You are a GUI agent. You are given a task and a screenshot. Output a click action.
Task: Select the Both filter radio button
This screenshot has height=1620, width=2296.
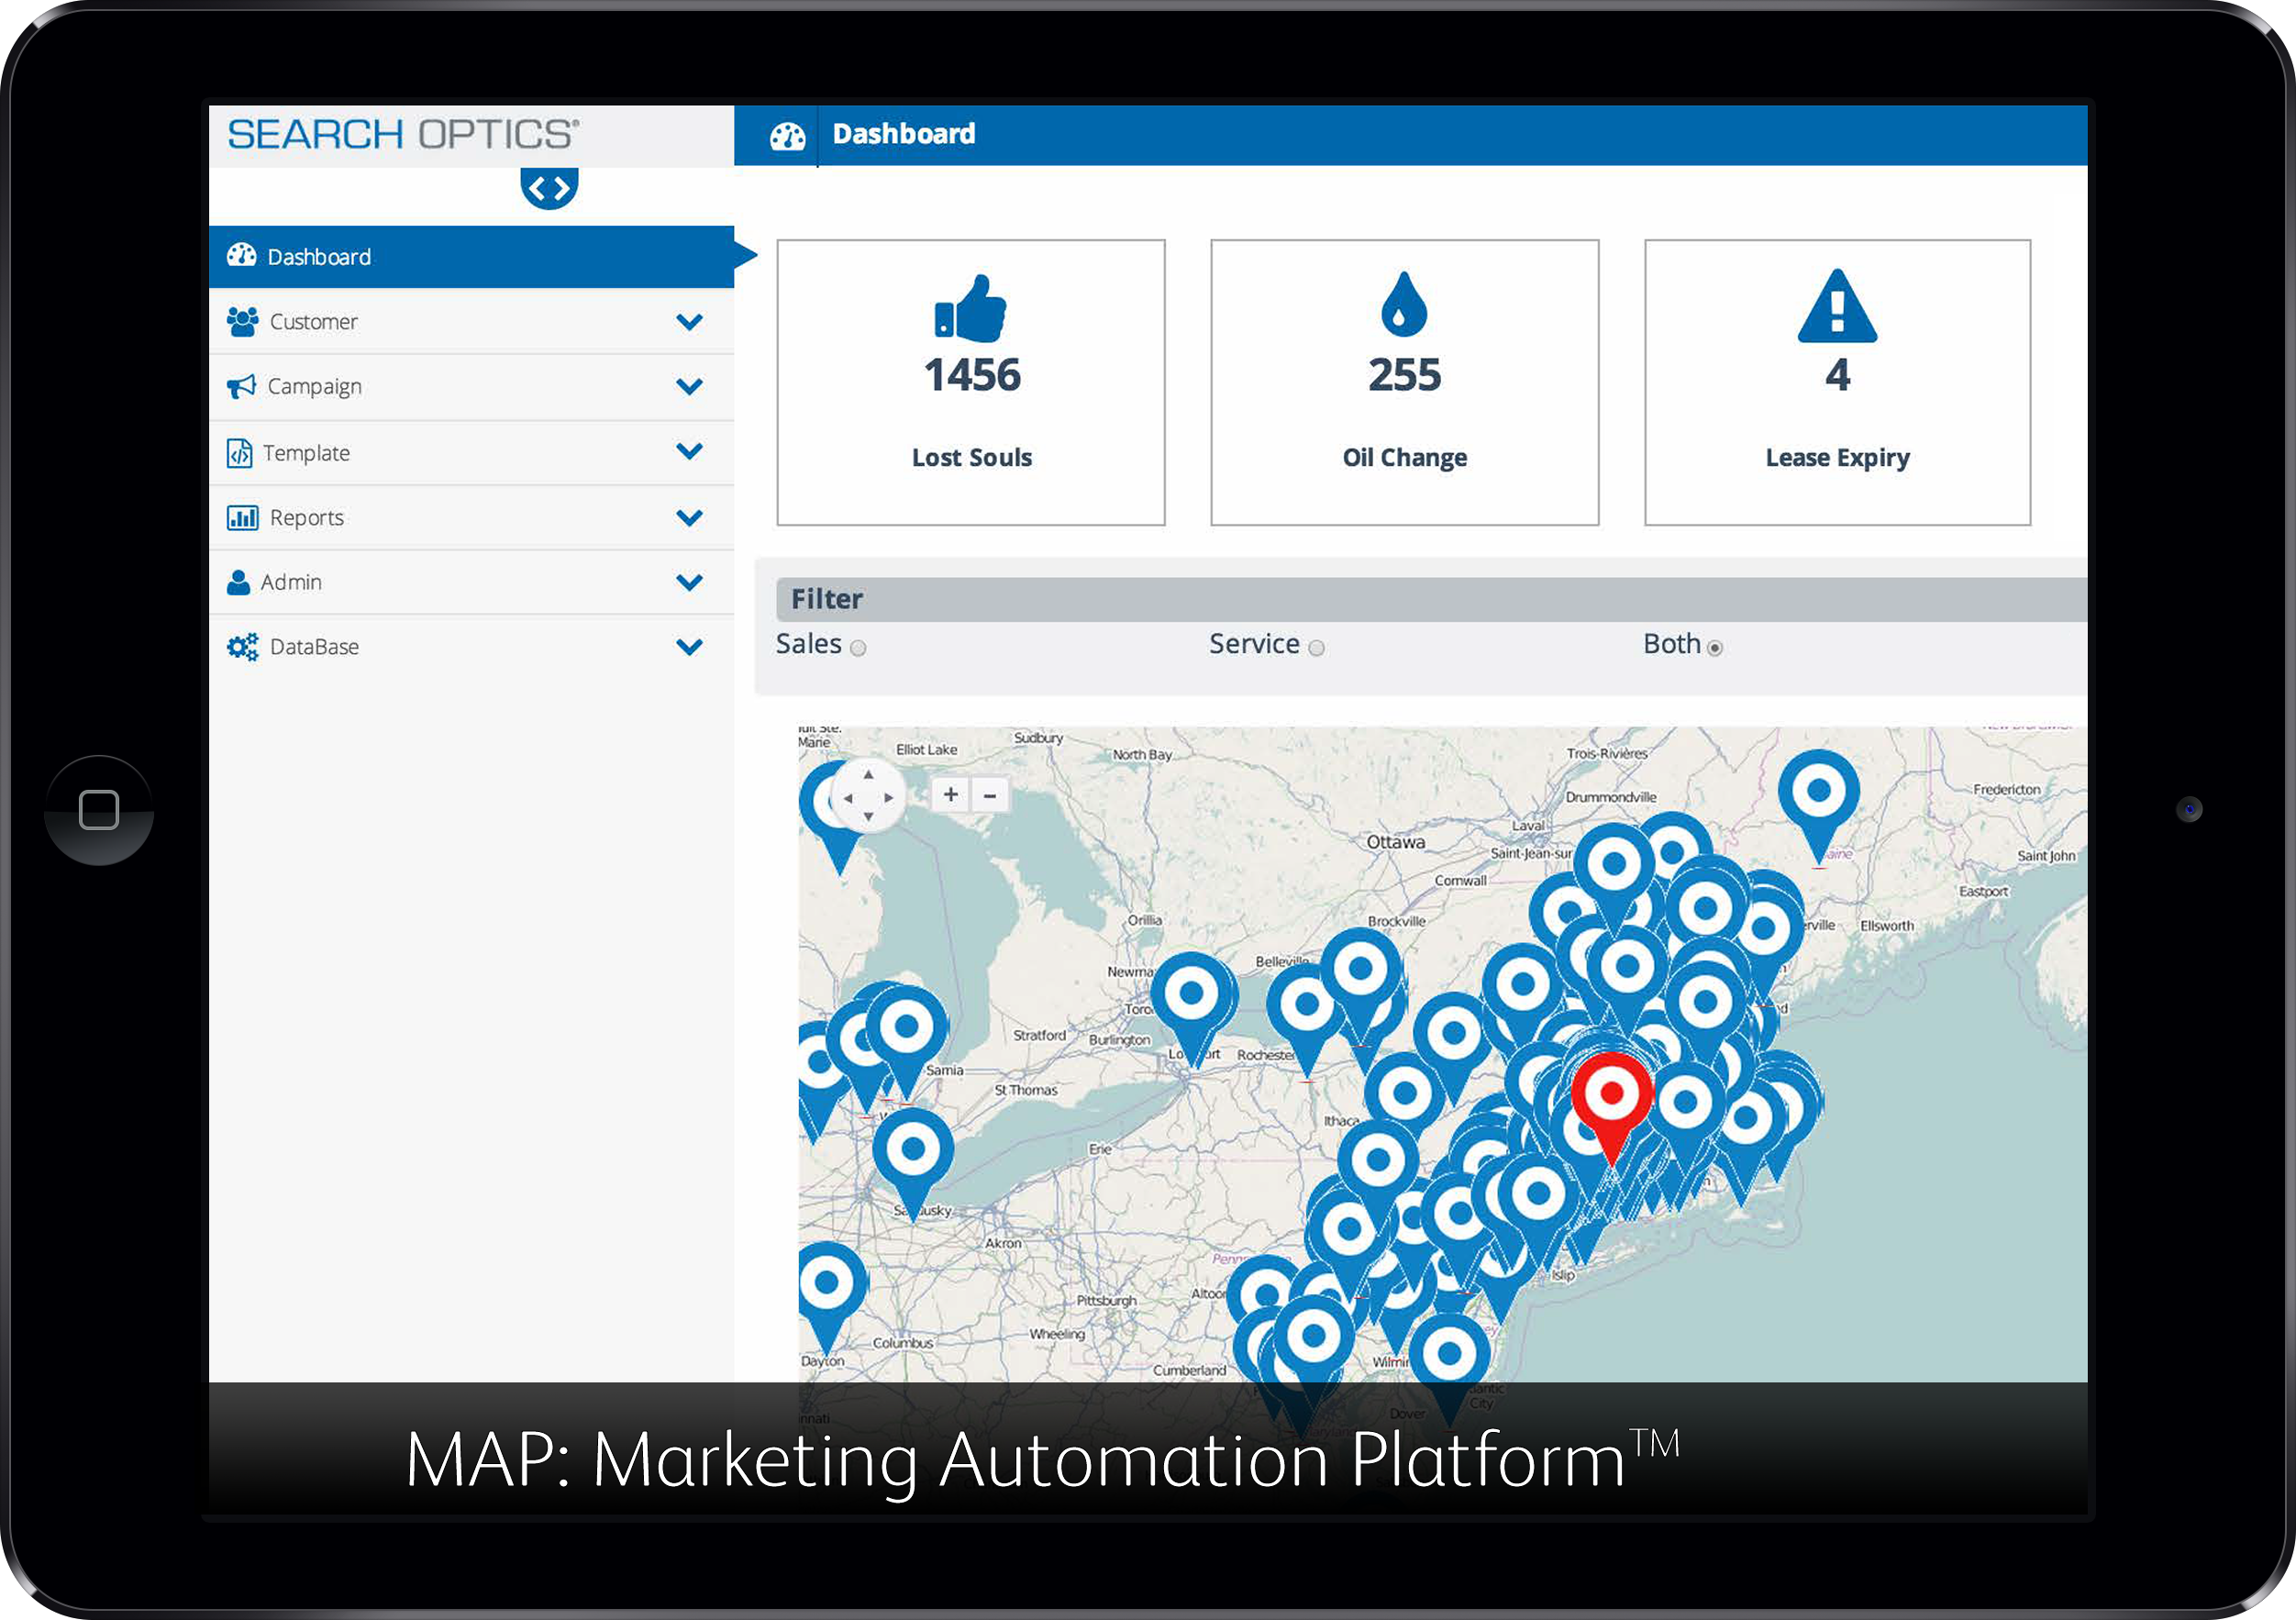1715,648
